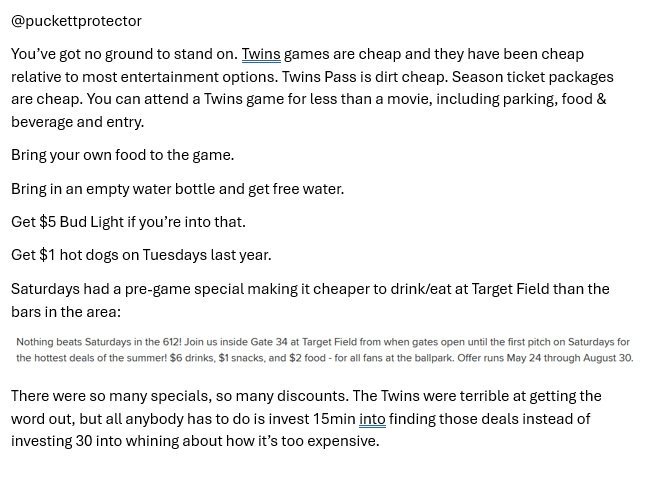The height and width of the screenshot is (477, 660).
Task: Click the "Bring your own food" line
Action: [122, 155]
